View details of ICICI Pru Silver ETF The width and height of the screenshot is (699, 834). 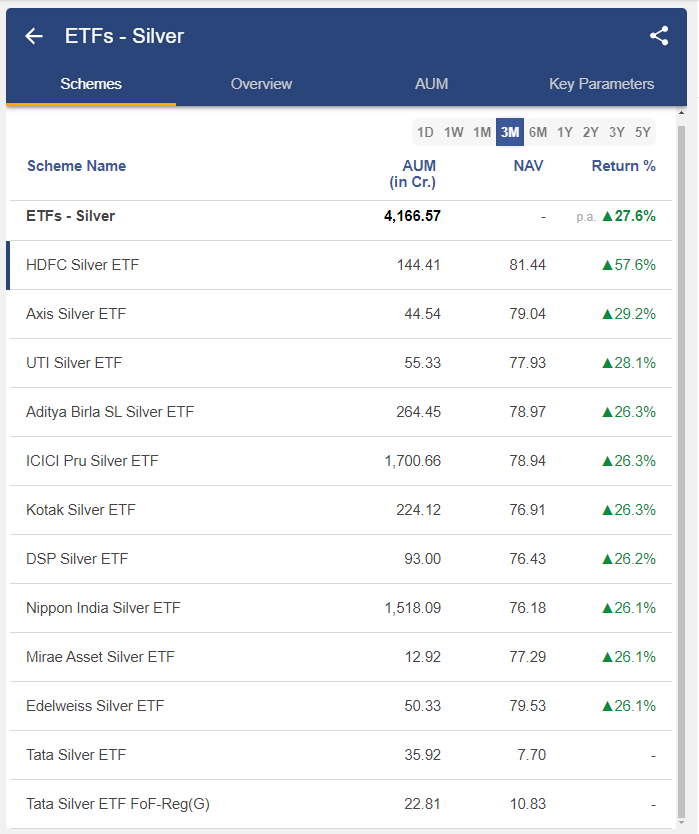pos(96,461)
